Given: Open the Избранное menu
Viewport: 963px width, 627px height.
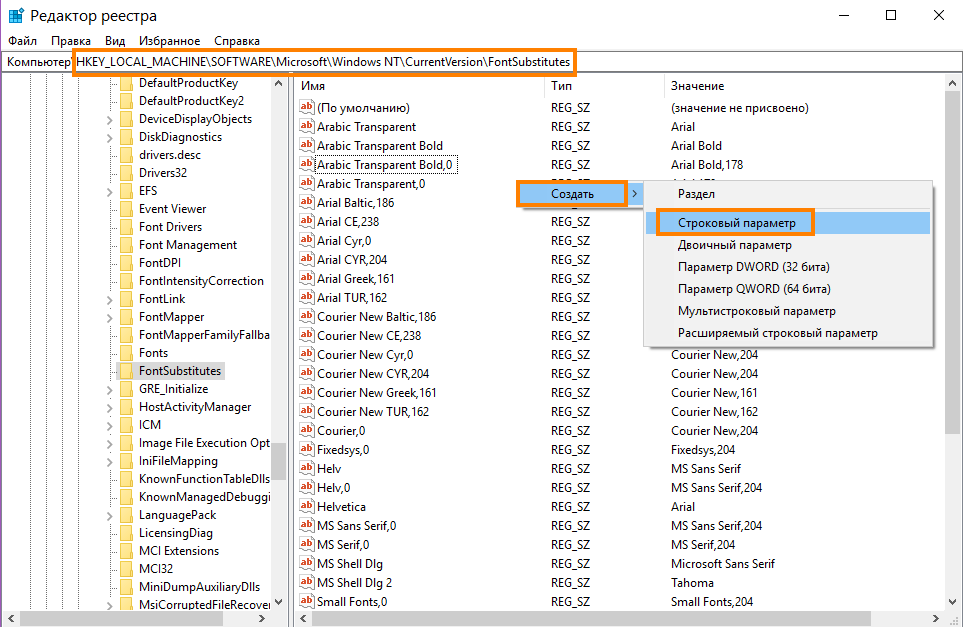Looking at the screenshot, I should [x=170, y=41].
